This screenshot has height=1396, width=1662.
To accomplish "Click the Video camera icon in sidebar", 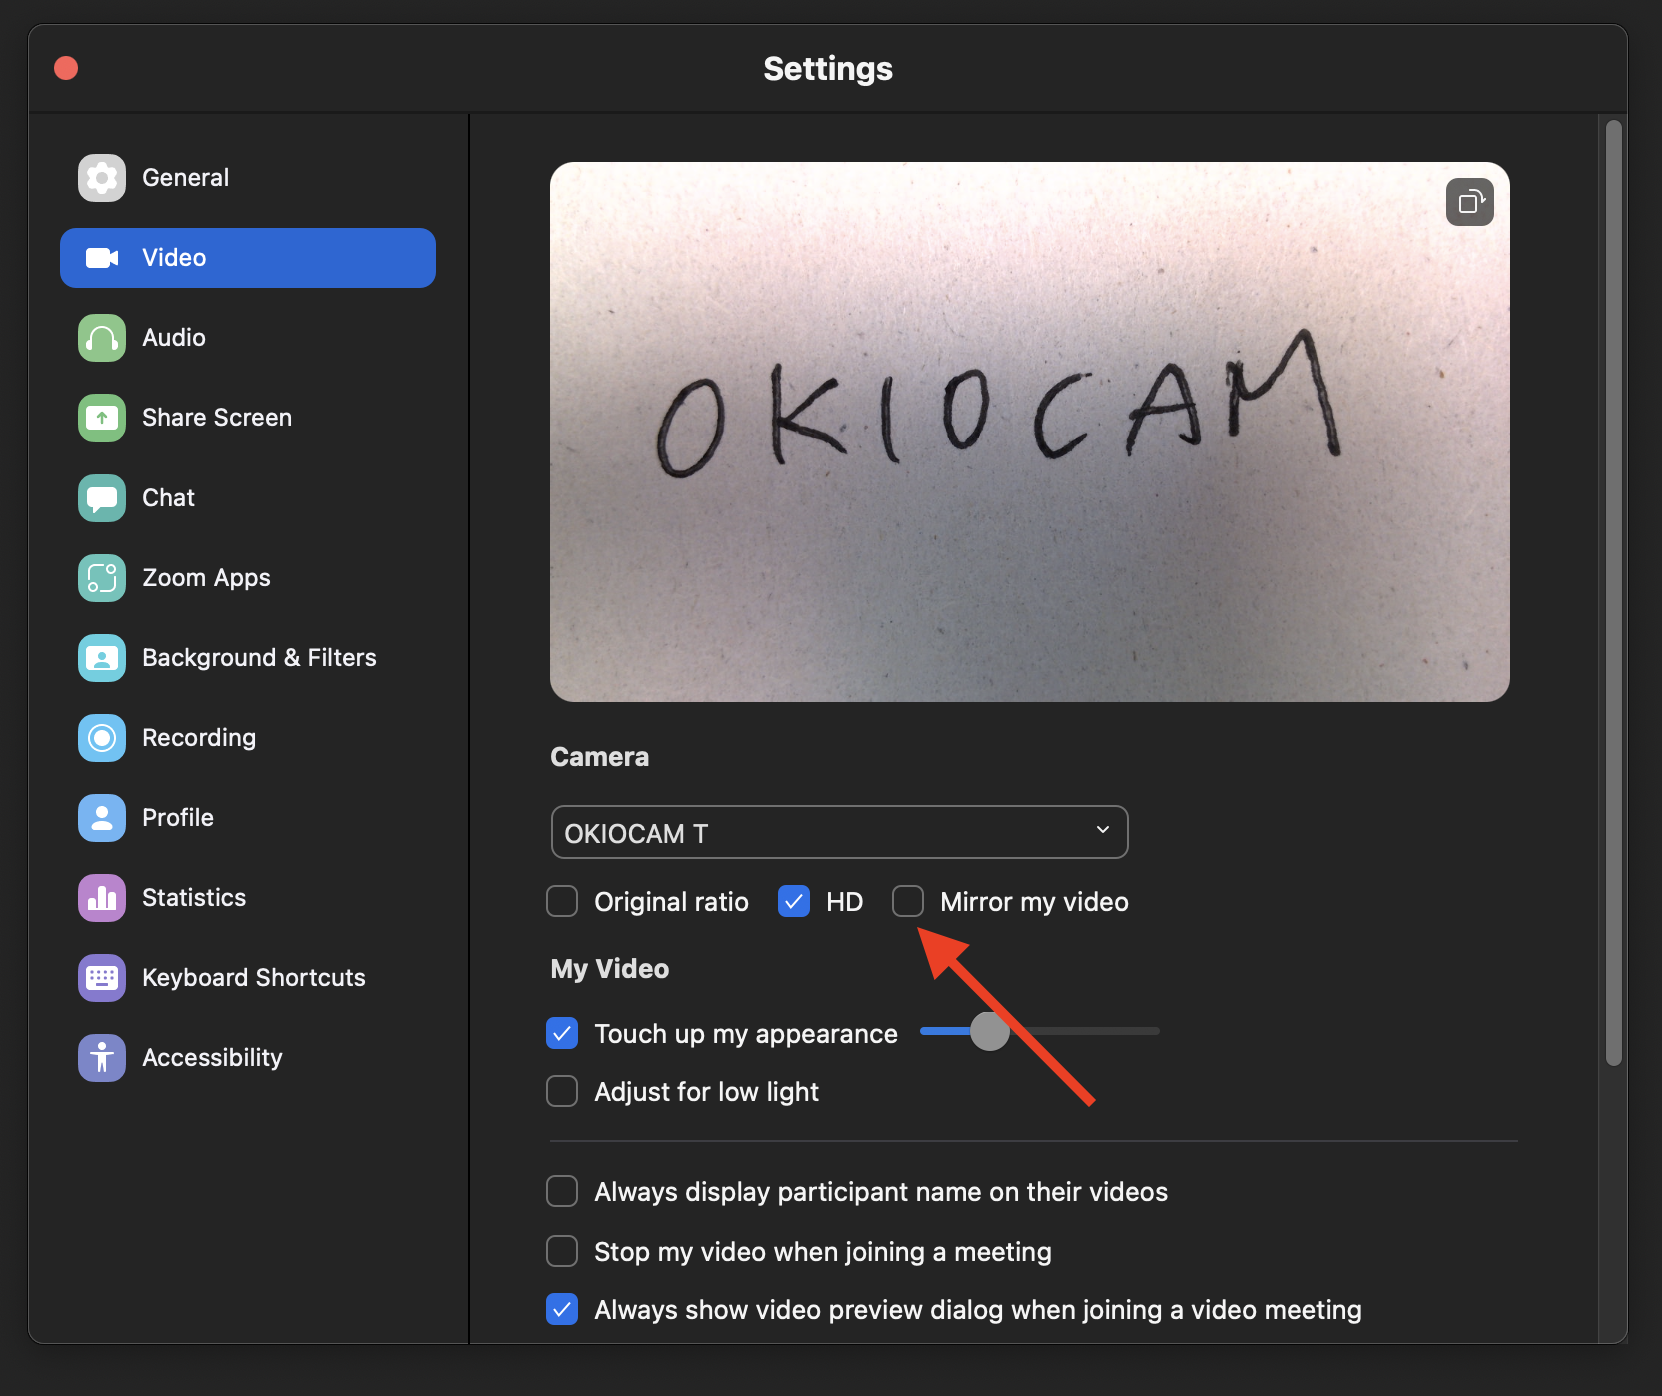I will [102, 258].
